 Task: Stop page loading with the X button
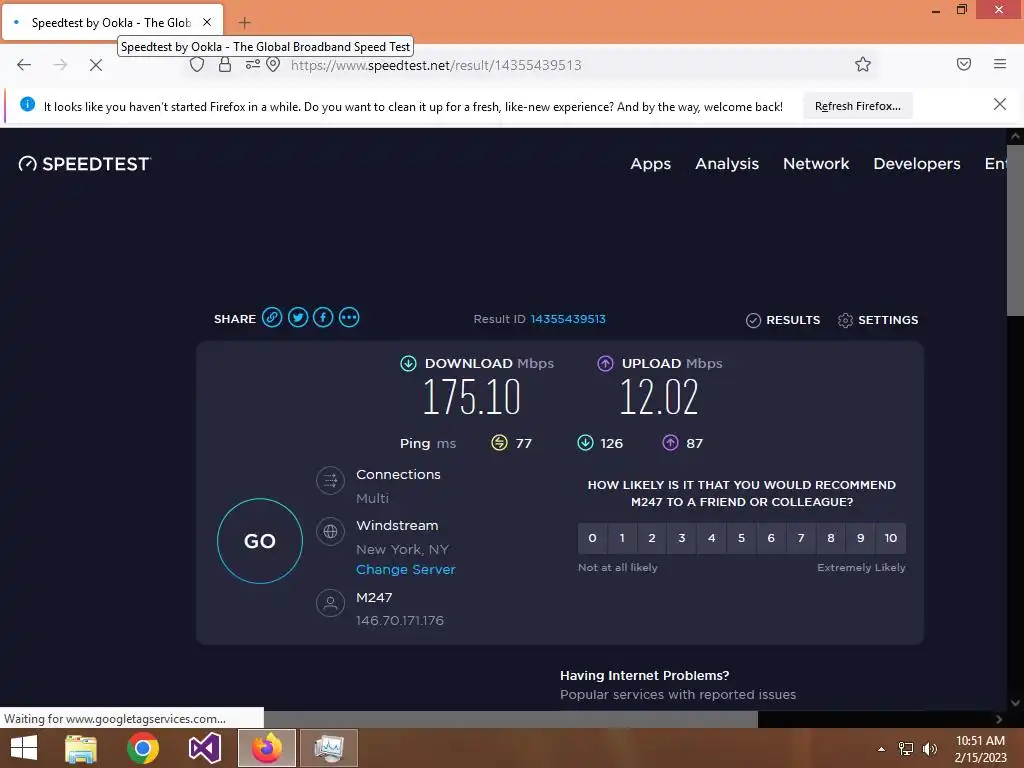coord(96,65)
